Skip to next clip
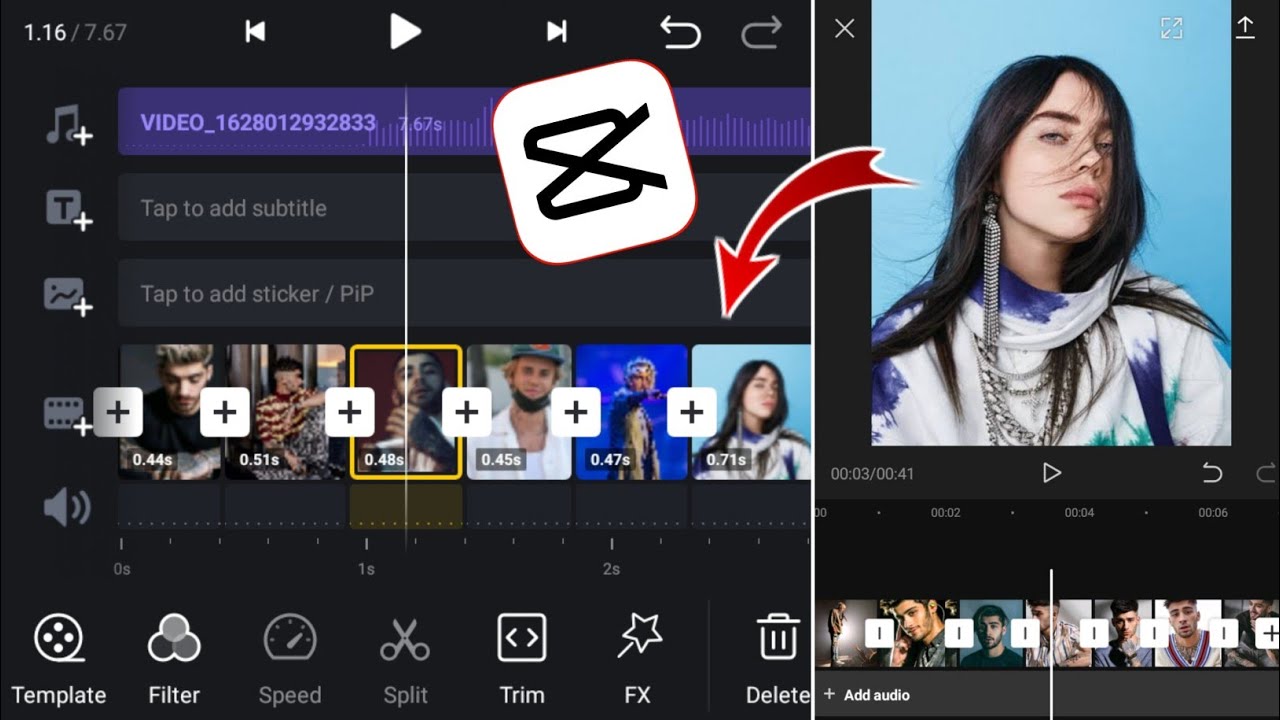Image resolution: width=1280 pixels, height=720 pixels. [x=557, y=32]
